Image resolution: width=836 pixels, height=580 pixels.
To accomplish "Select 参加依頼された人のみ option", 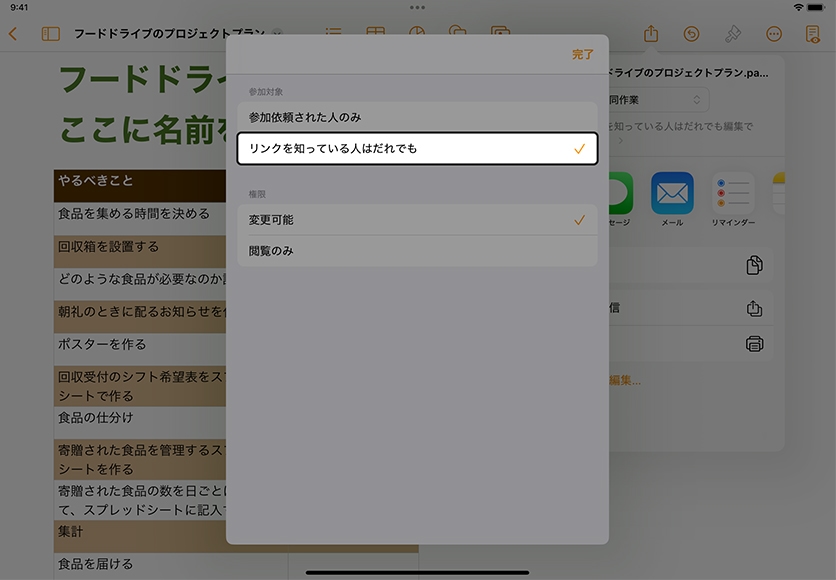I will pyautogui.click(x=416, y=117).
